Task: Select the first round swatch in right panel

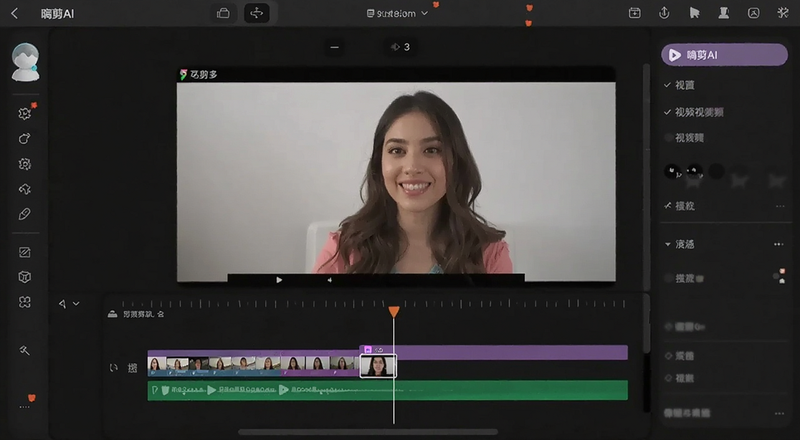Action: 672,171
